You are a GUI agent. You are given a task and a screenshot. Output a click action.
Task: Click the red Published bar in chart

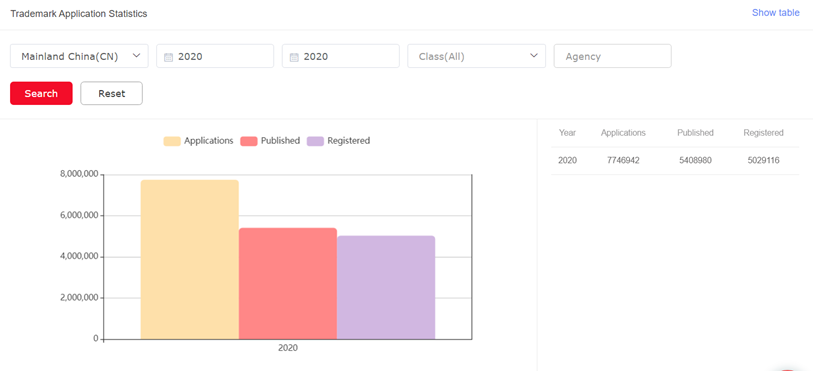[288, 283]
